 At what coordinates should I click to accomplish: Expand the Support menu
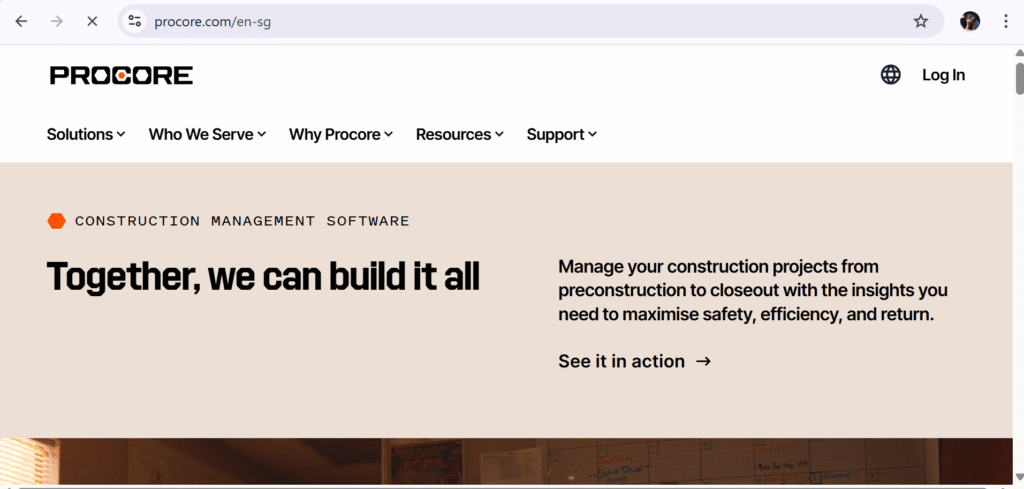click(x=562, y=134)
